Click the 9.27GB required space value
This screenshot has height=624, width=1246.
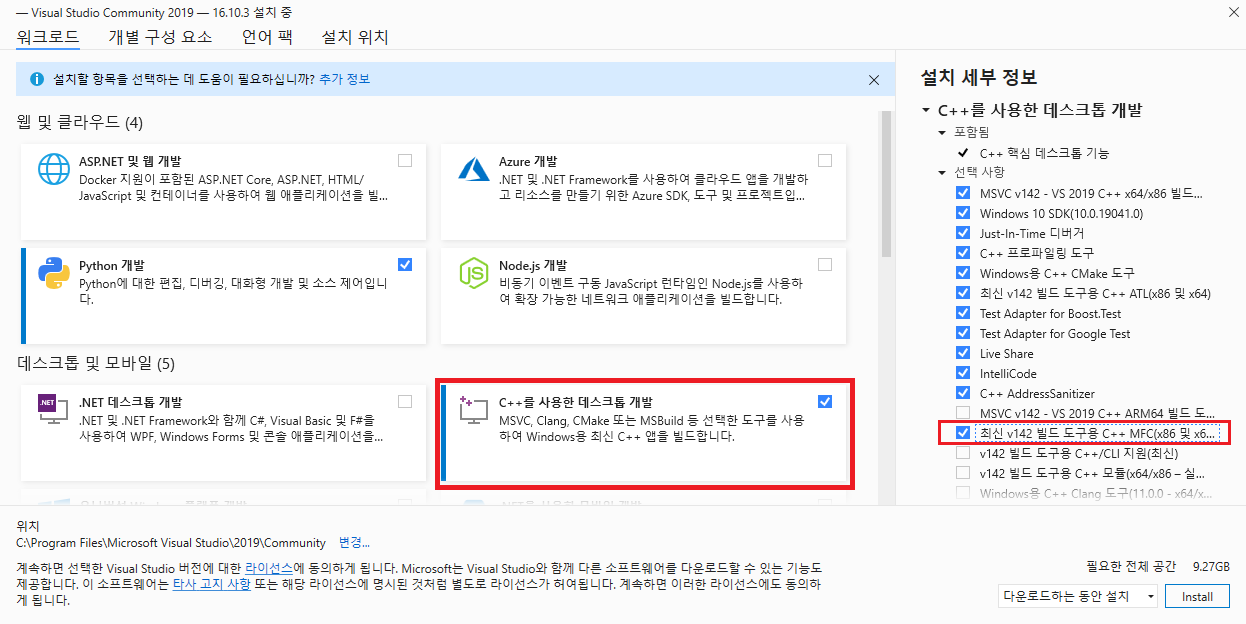click(1211, 566)
